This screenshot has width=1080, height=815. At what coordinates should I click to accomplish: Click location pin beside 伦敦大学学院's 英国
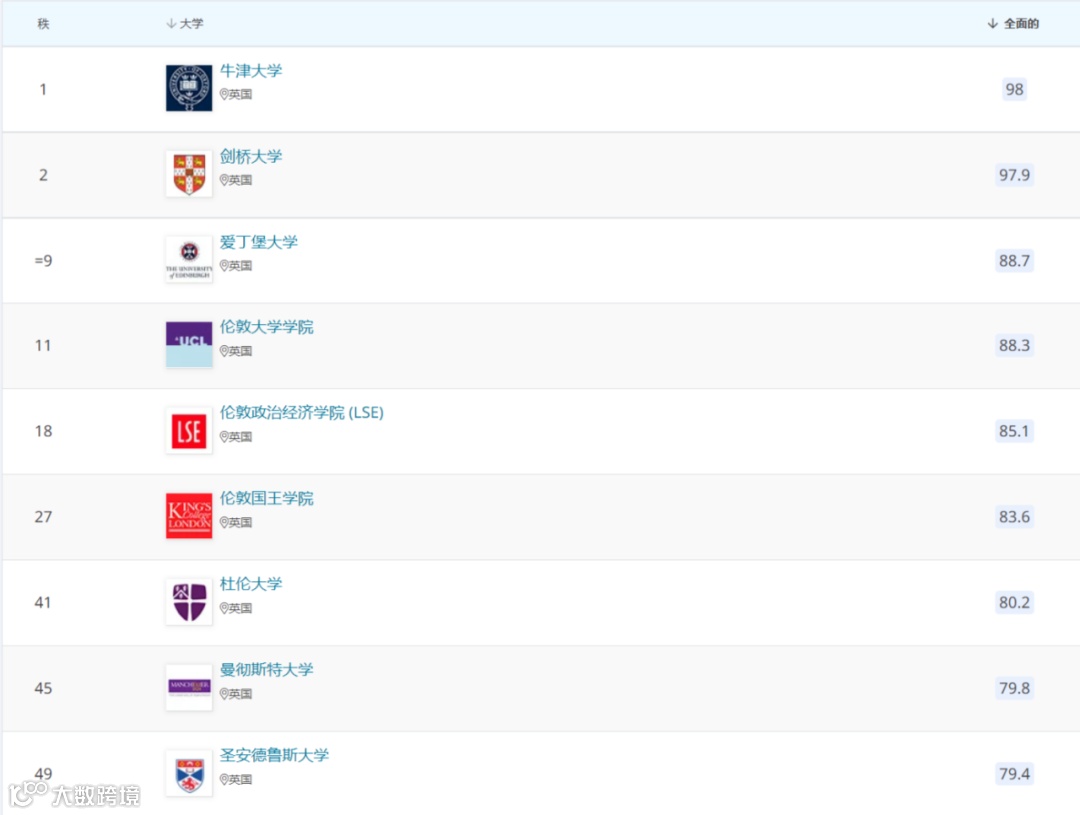click(224, 351)
